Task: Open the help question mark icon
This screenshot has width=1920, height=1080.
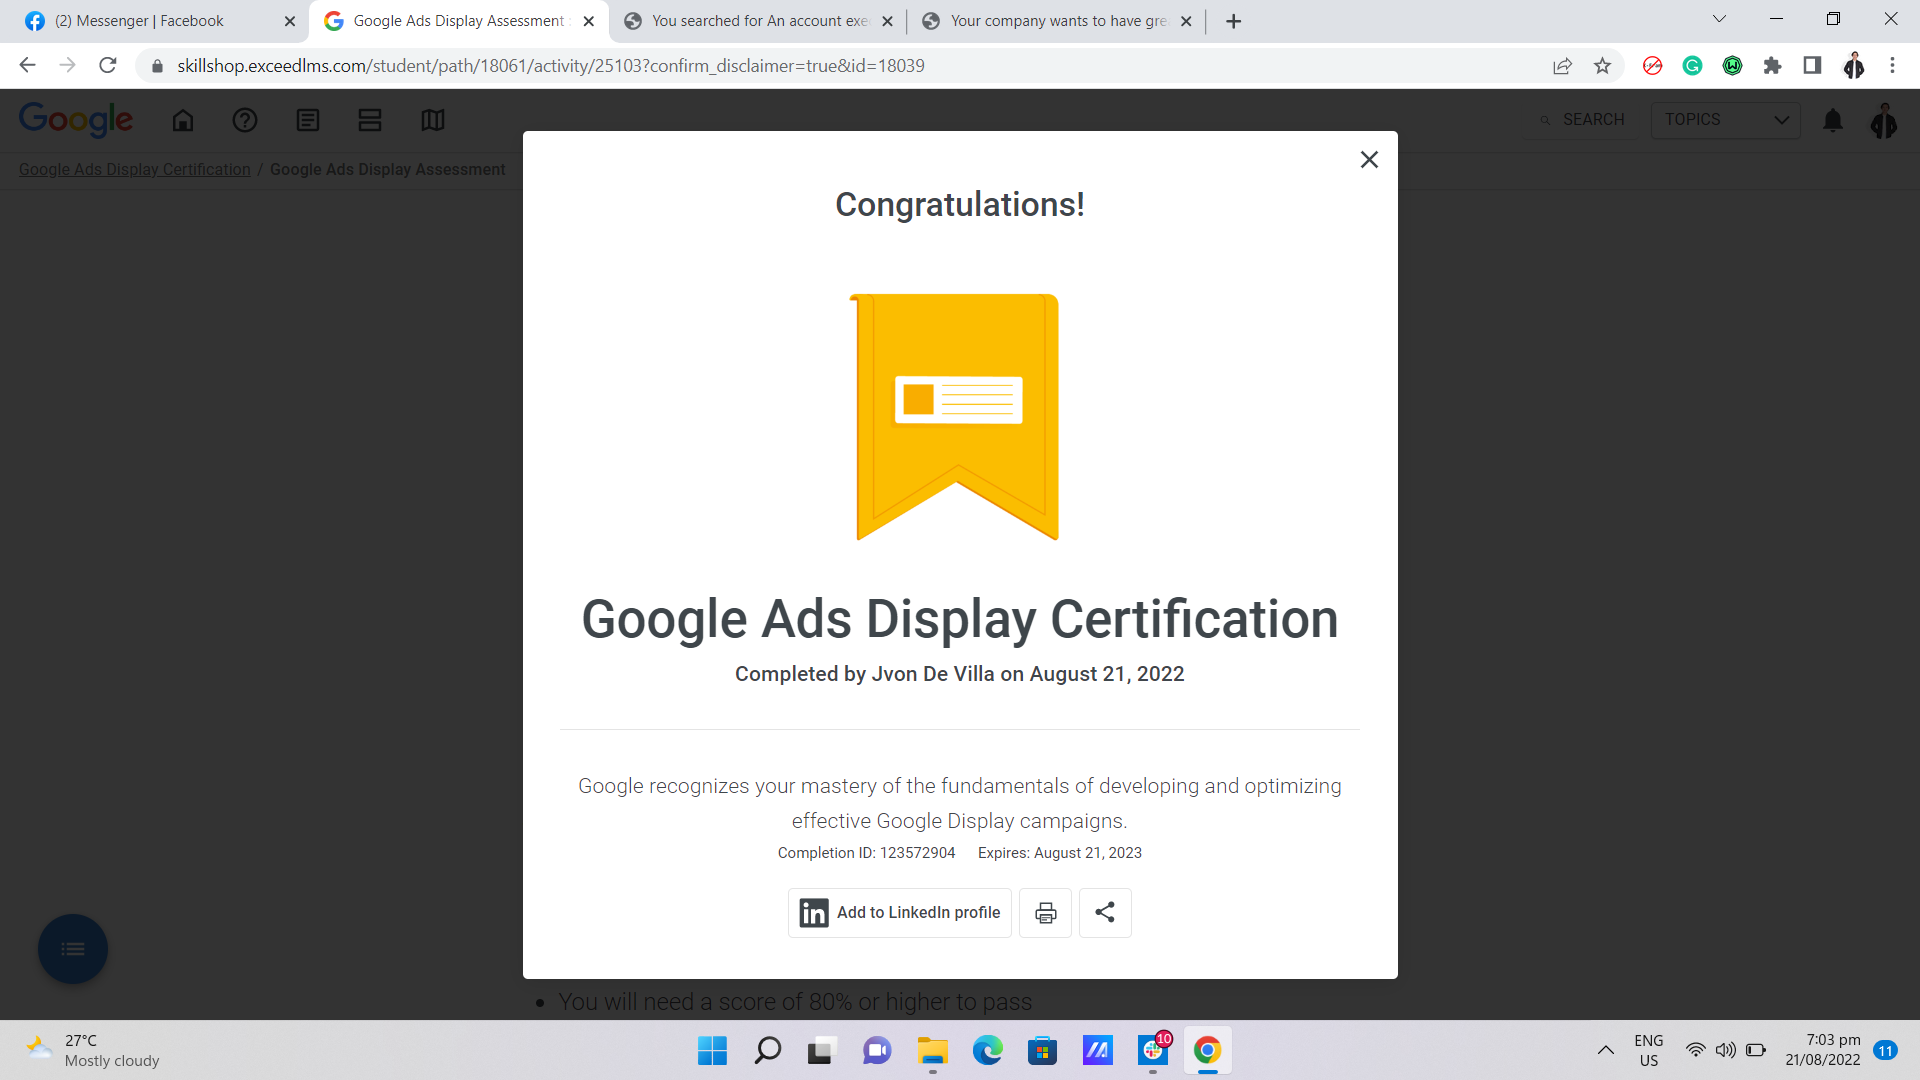Action: (245, 120)
